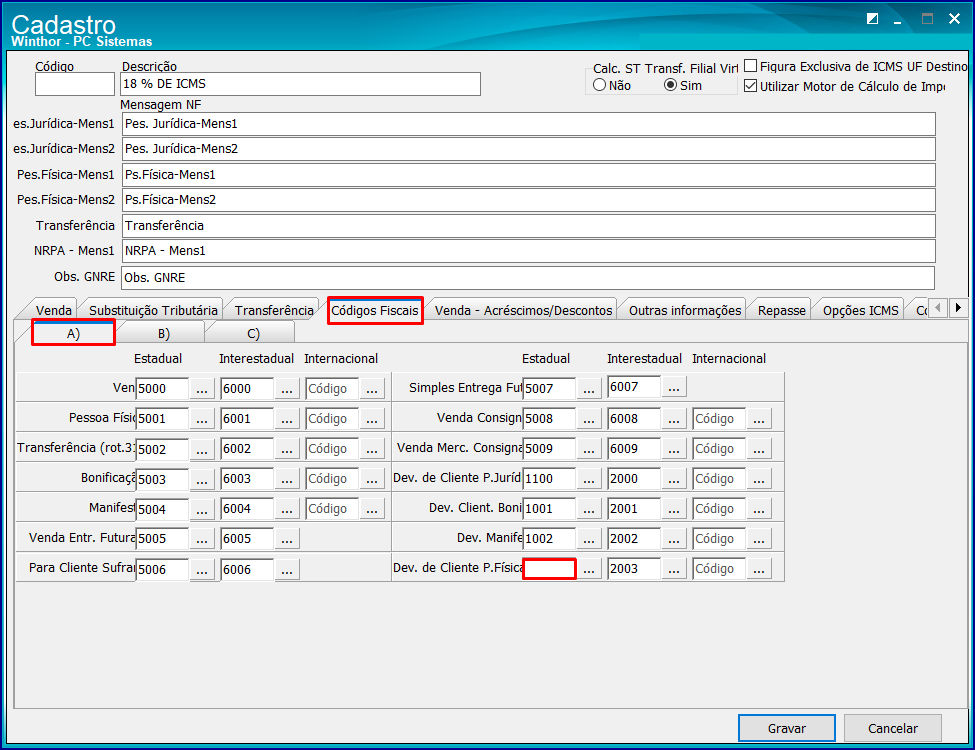Open lookup next to code 5007

click(x=589, y=389)
